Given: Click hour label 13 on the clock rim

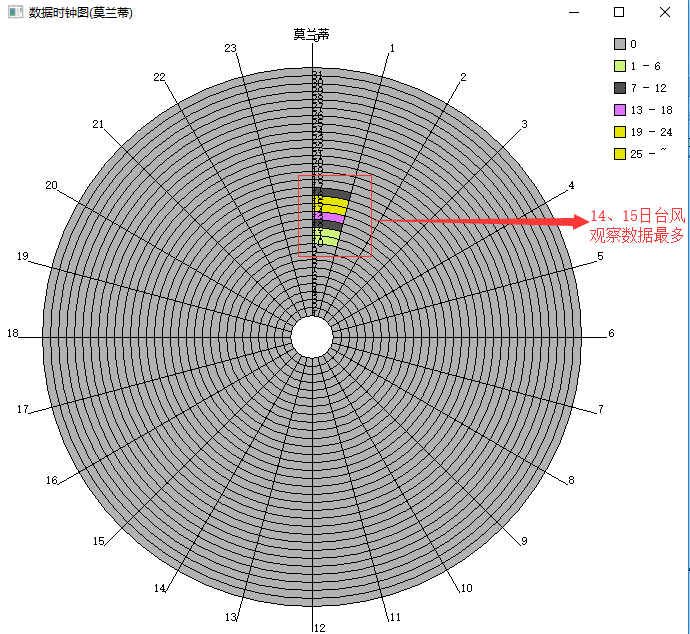Looking at the screenshot, I should (231, 617).
